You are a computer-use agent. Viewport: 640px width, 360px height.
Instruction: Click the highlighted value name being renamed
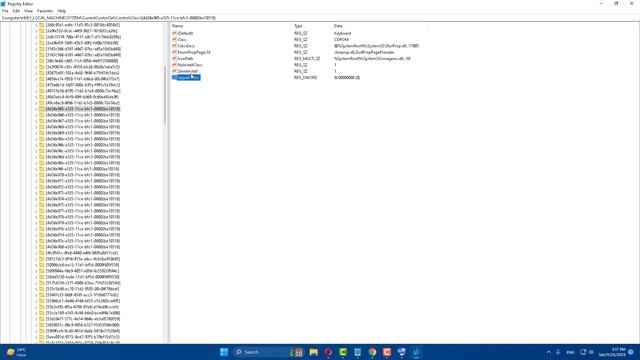pyautogui.click(x=188, y=78)
